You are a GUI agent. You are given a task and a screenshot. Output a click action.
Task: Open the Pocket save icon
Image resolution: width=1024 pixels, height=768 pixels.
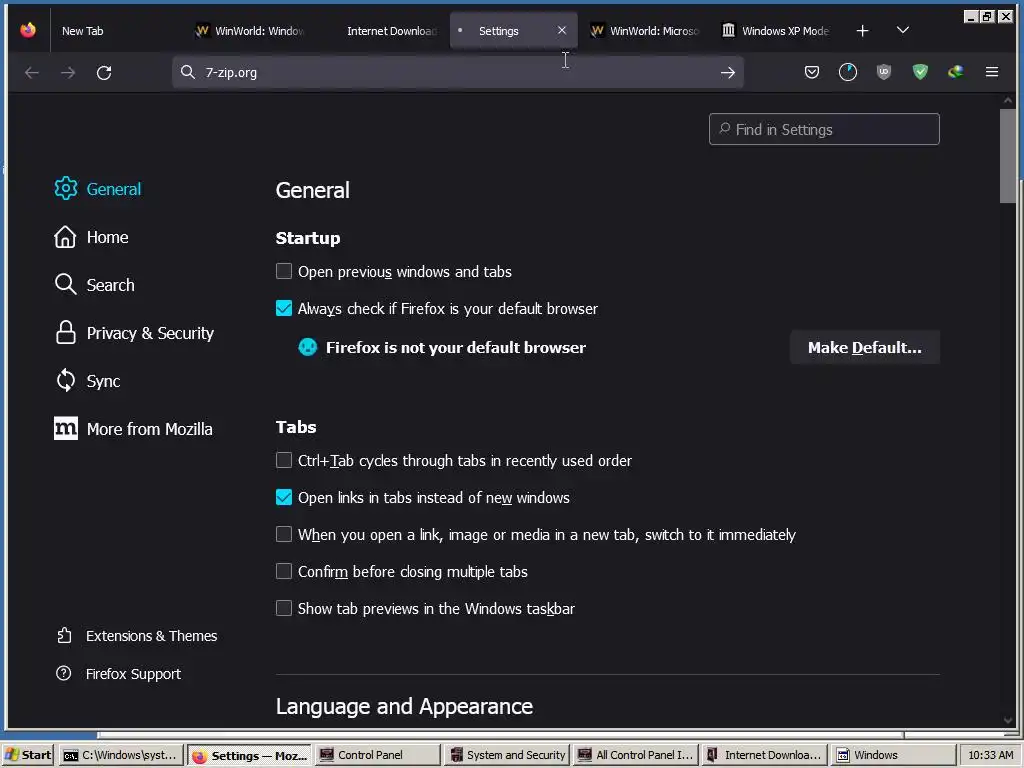point(812,72)
